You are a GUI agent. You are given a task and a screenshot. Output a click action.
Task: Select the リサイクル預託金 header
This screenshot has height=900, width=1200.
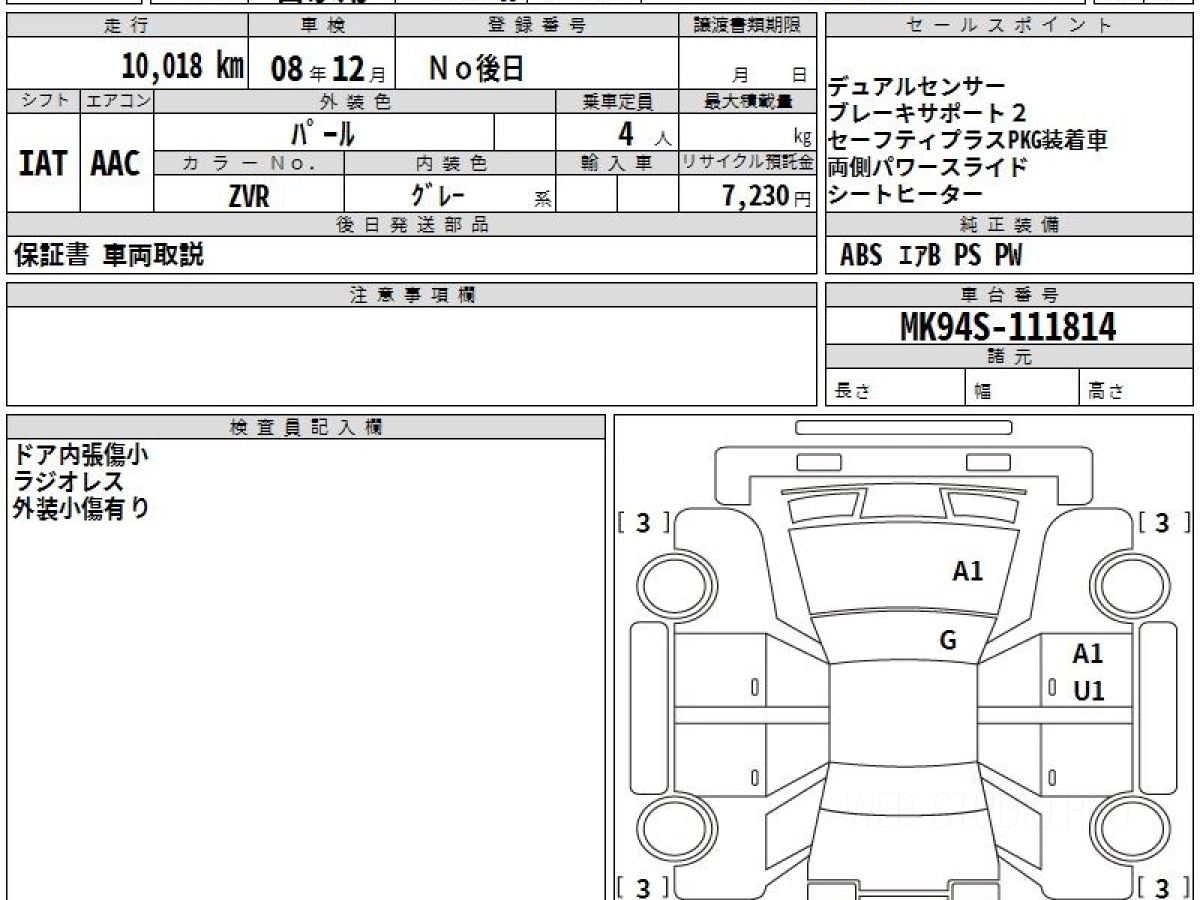coord(748,163)
